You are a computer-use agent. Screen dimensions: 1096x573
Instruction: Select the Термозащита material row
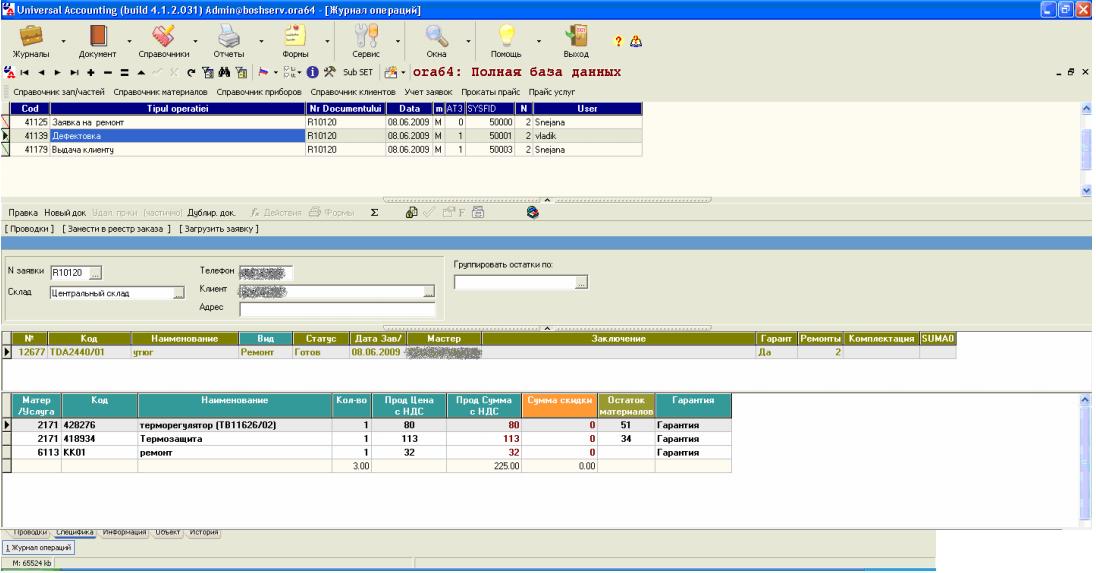[371, 439]
